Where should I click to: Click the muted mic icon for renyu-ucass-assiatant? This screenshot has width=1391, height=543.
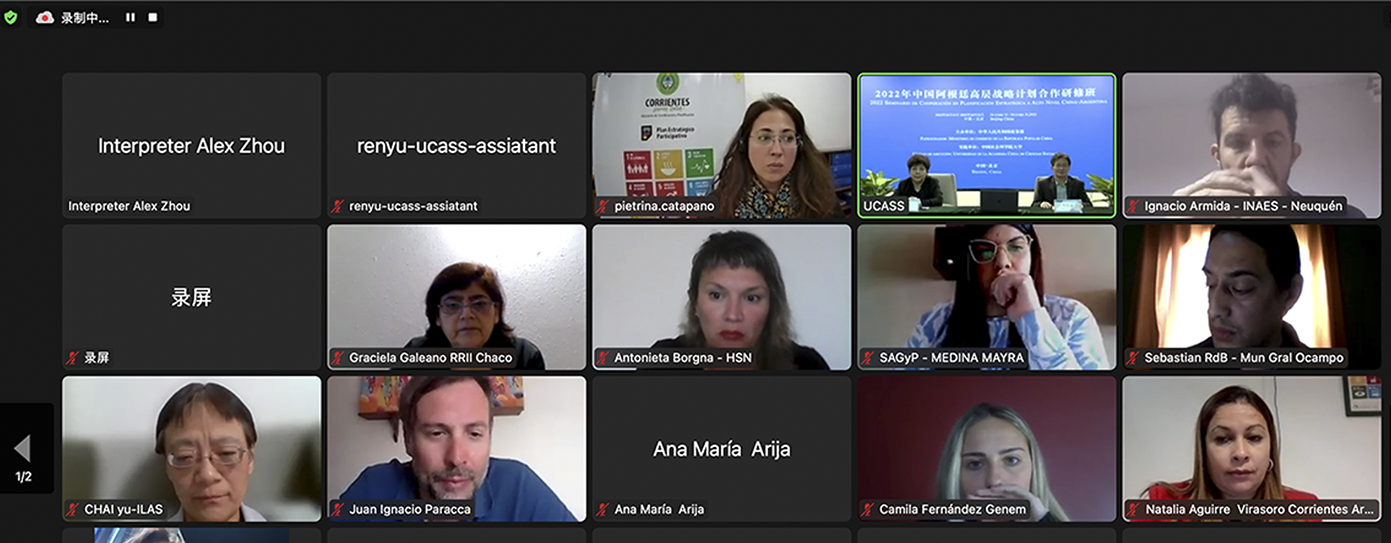pos(338,206)
